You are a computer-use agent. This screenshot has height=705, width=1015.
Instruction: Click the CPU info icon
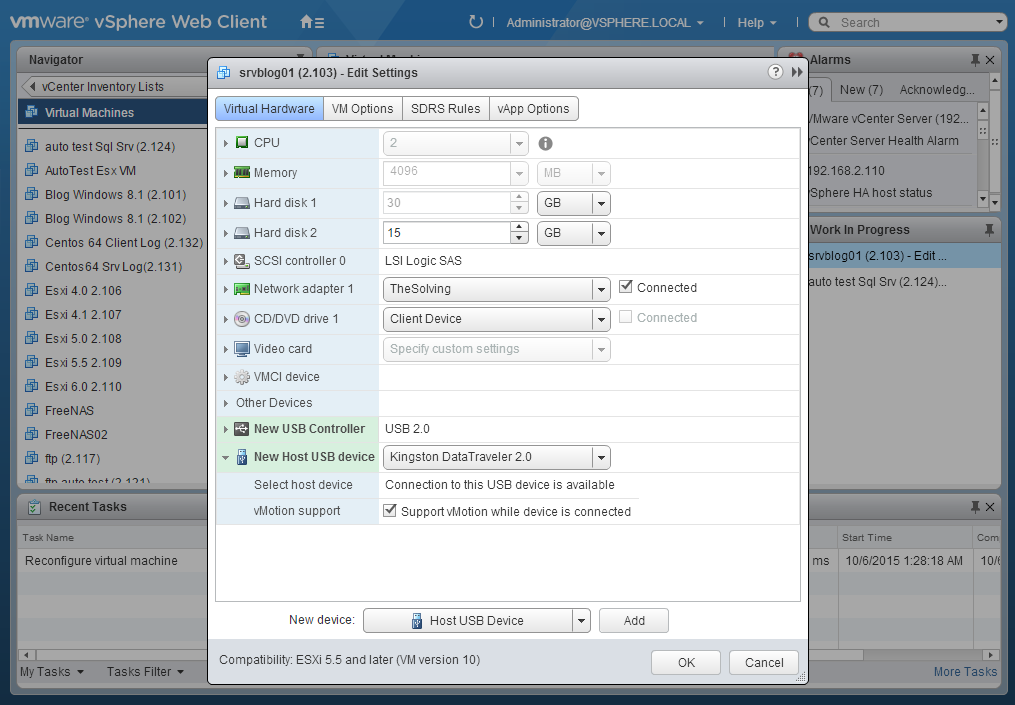(x=545, y=143)
